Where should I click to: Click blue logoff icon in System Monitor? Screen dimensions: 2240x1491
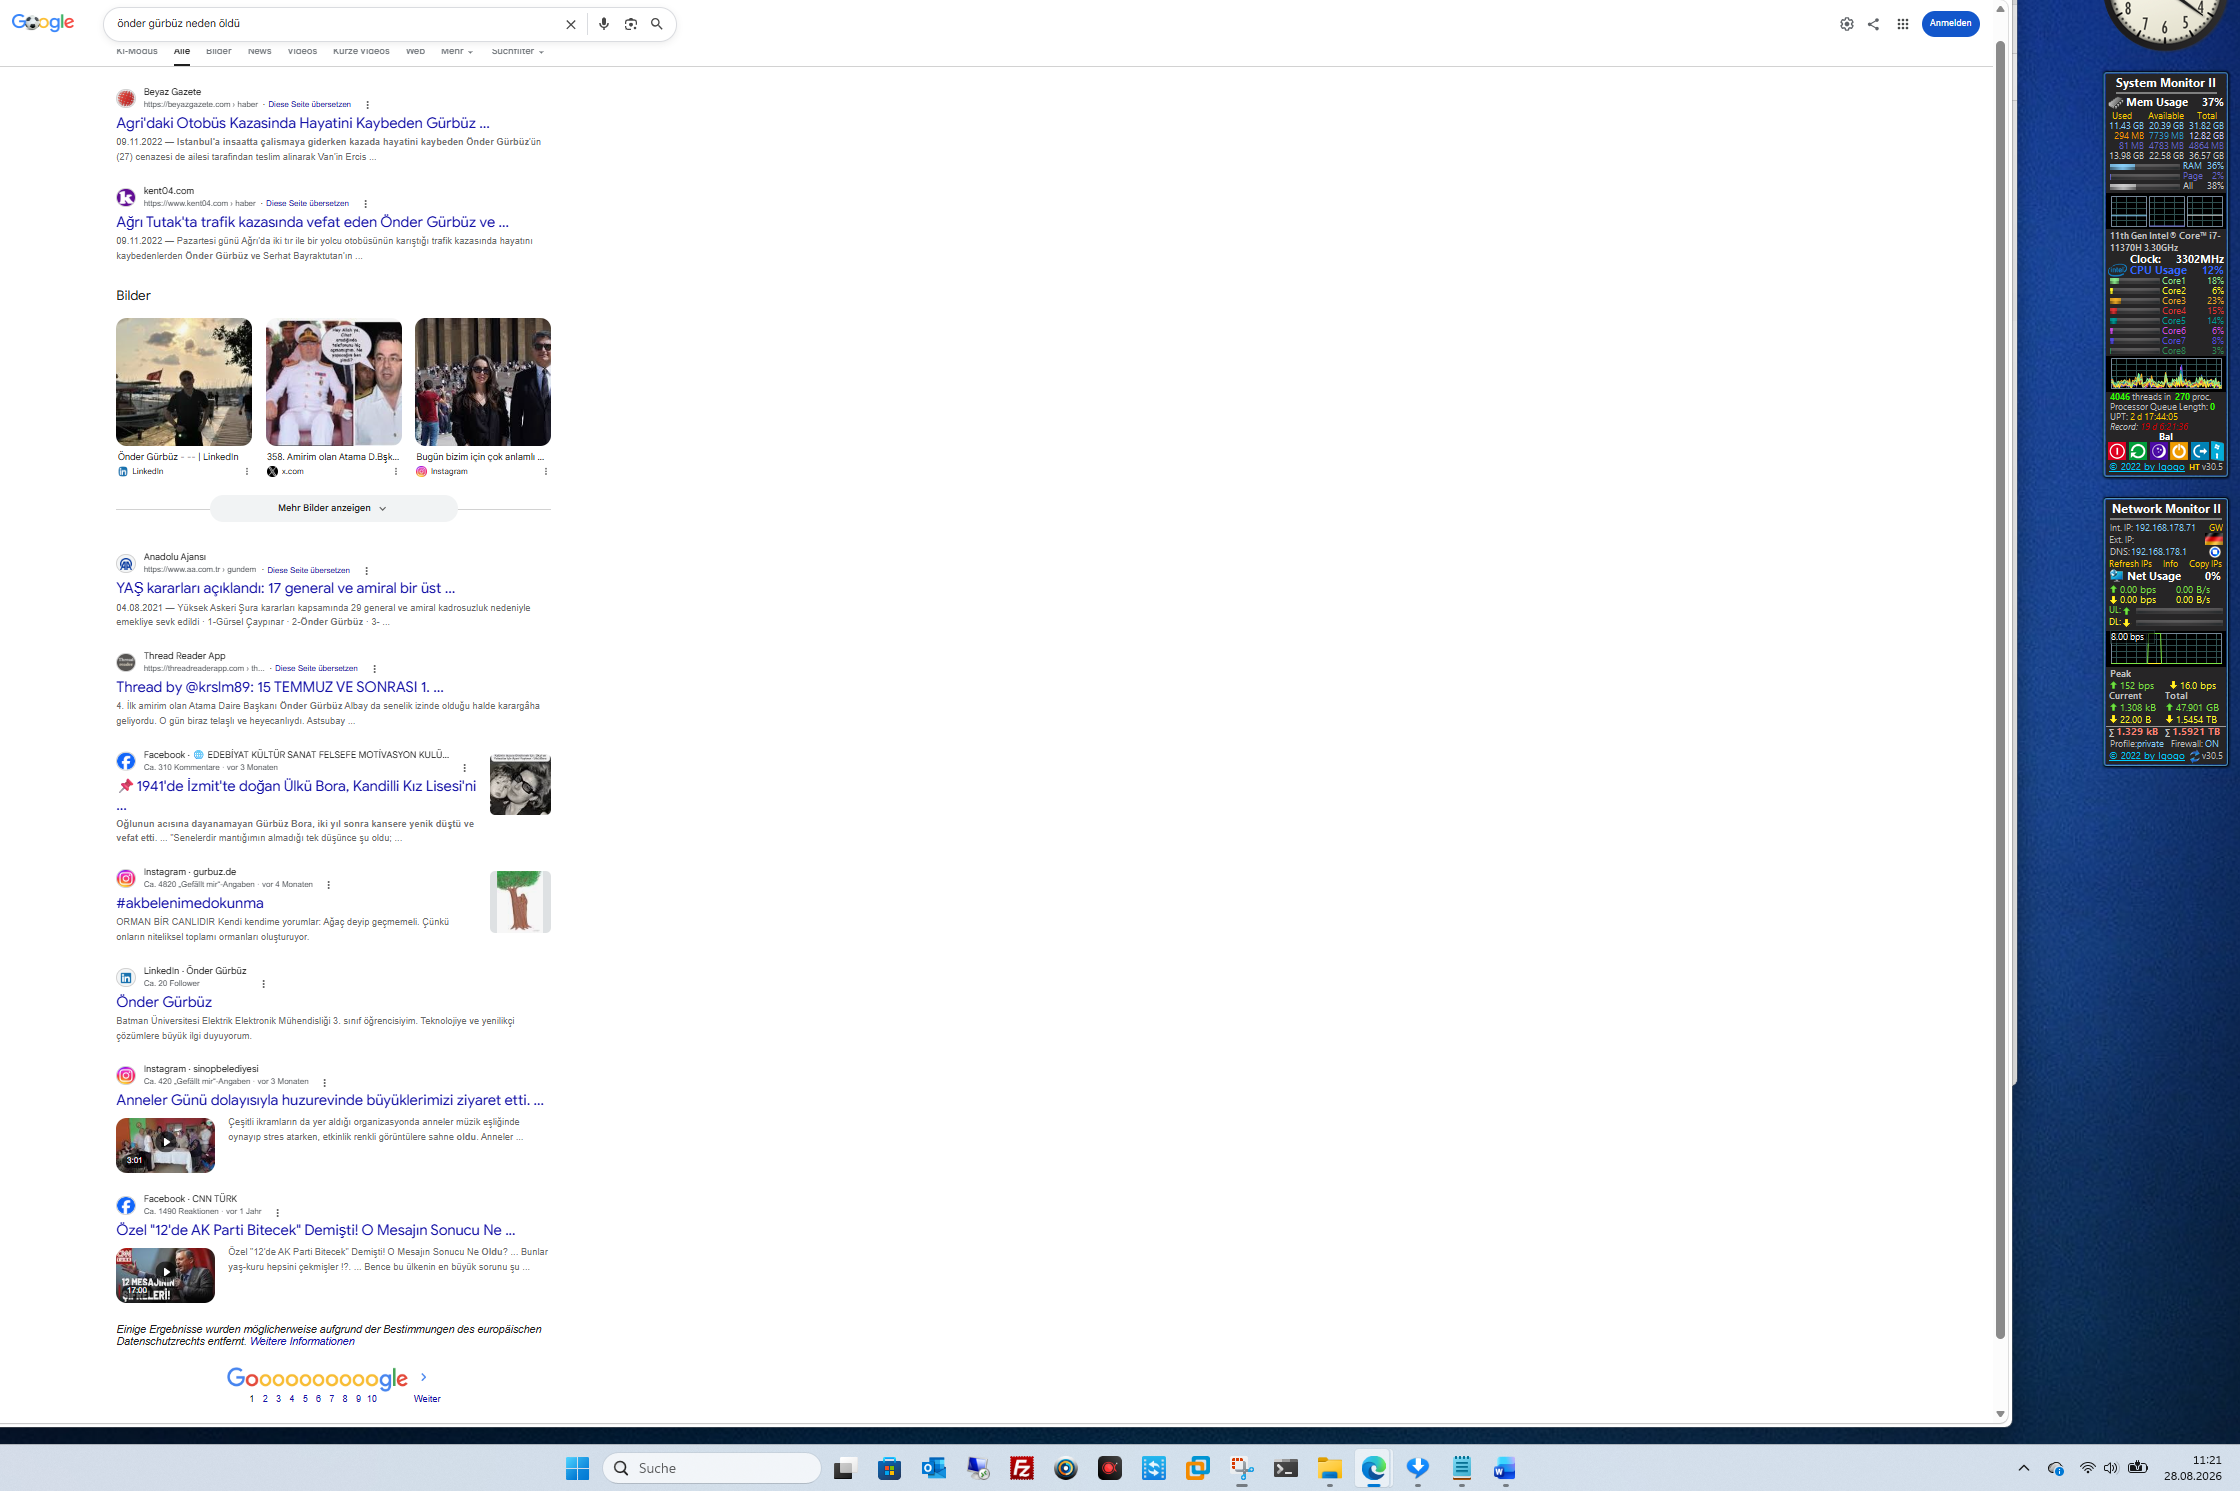(2200, 451)
